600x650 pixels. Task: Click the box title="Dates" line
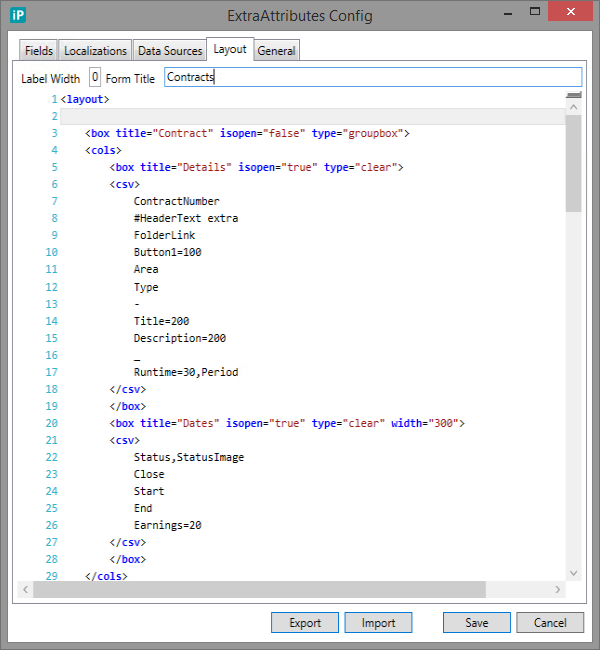tap(287, 424)
